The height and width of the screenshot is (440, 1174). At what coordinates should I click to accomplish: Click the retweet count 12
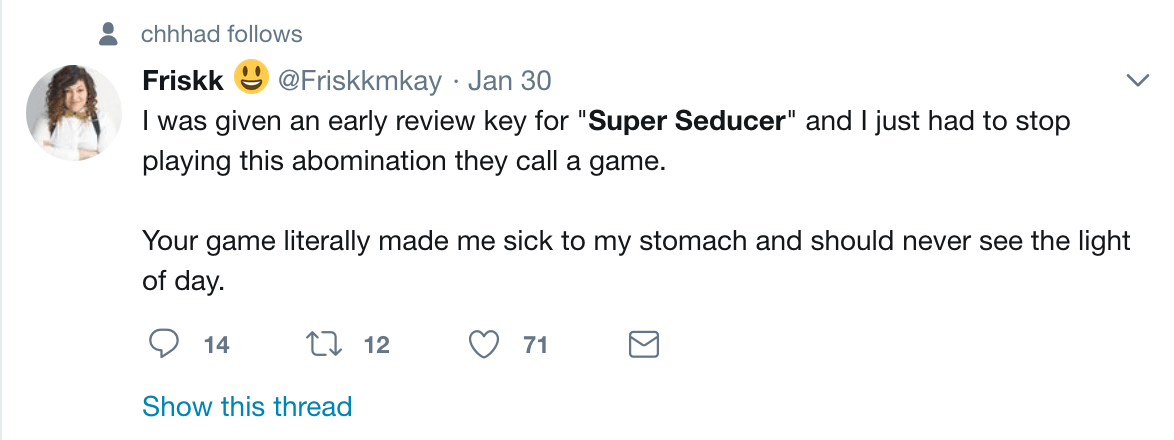coord(377,345)
